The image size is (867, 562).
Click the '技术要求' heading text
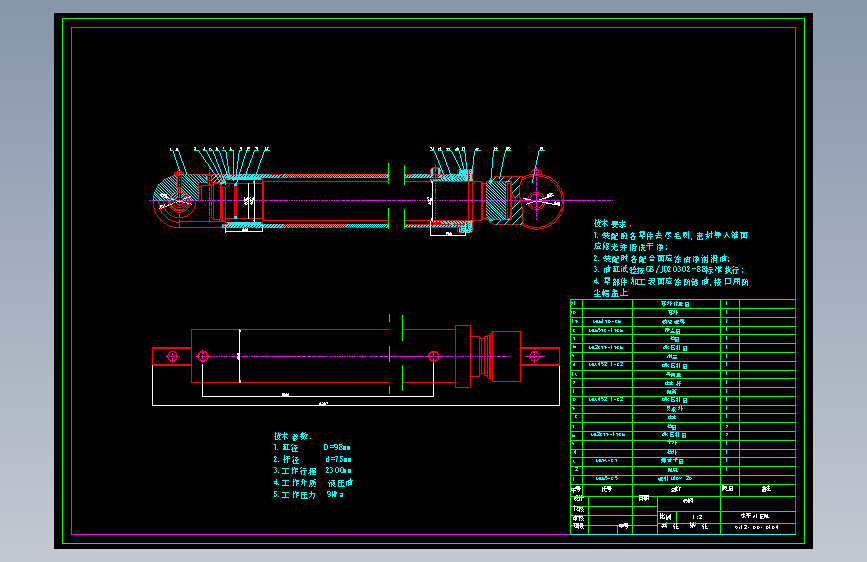click(612, 223)
